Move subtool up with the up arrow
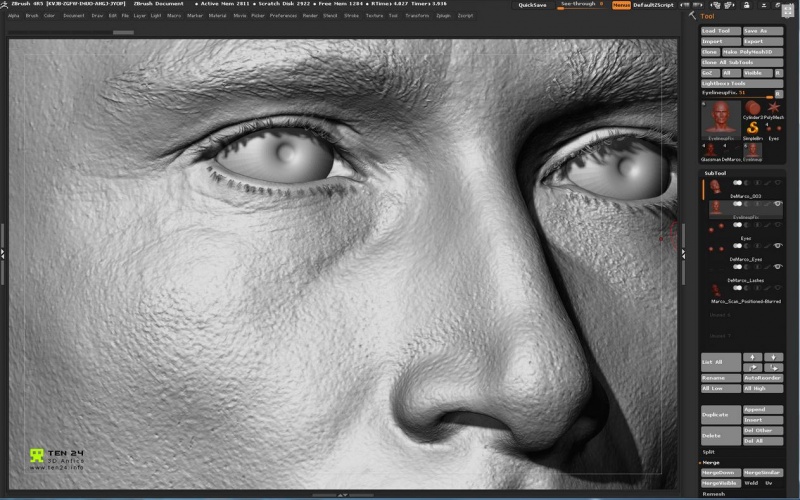Viewport: 800px width, 500px height. click(x=752, y=357)
